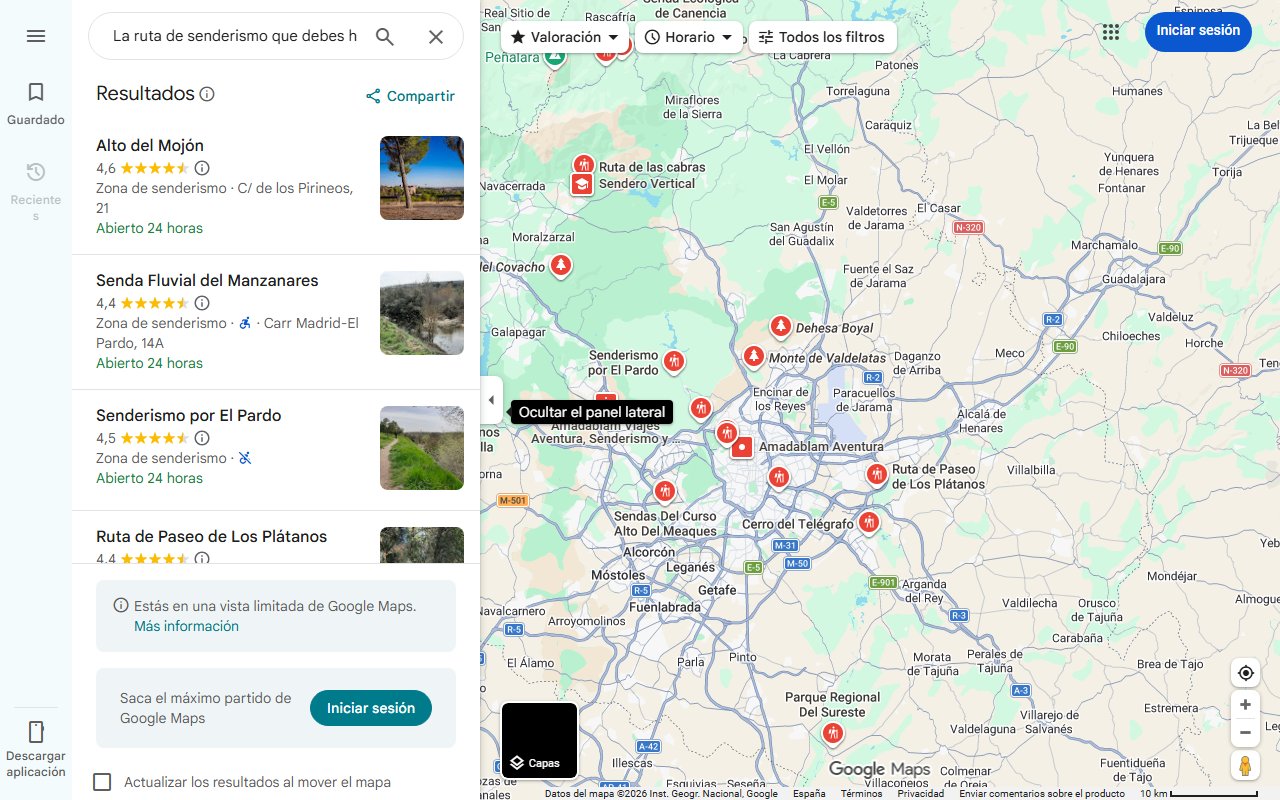The height and width of the screenshot is (800, 1280).
Task: Click the Senda Fluvial del Manzanares thumbnail
Action: click(421, 313)
